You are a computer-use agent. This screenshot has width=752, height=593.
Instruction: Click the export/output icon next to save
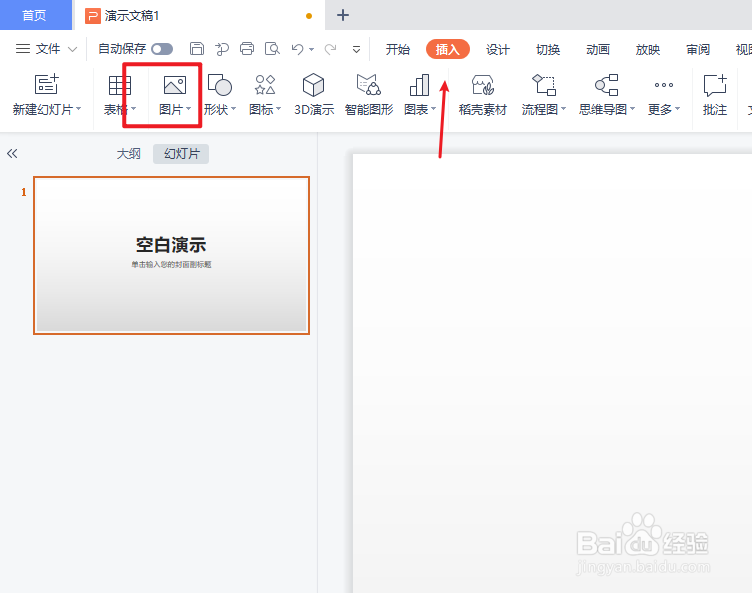click(x=222, y=49)
